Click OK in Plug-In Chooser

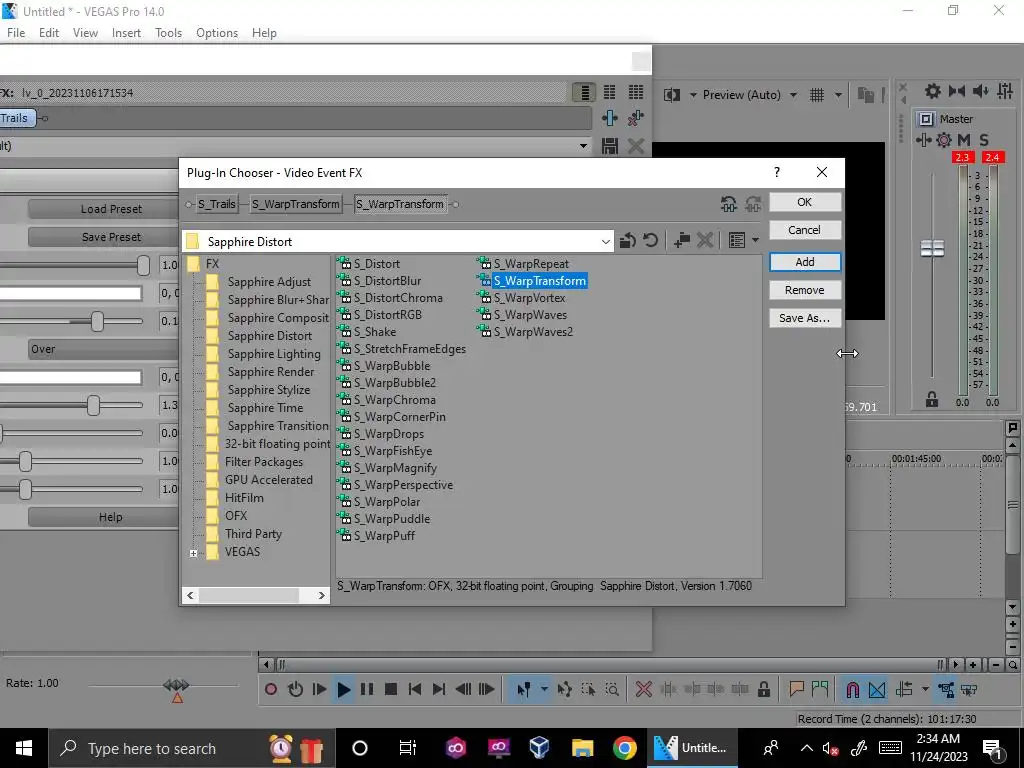pos(805,202)
